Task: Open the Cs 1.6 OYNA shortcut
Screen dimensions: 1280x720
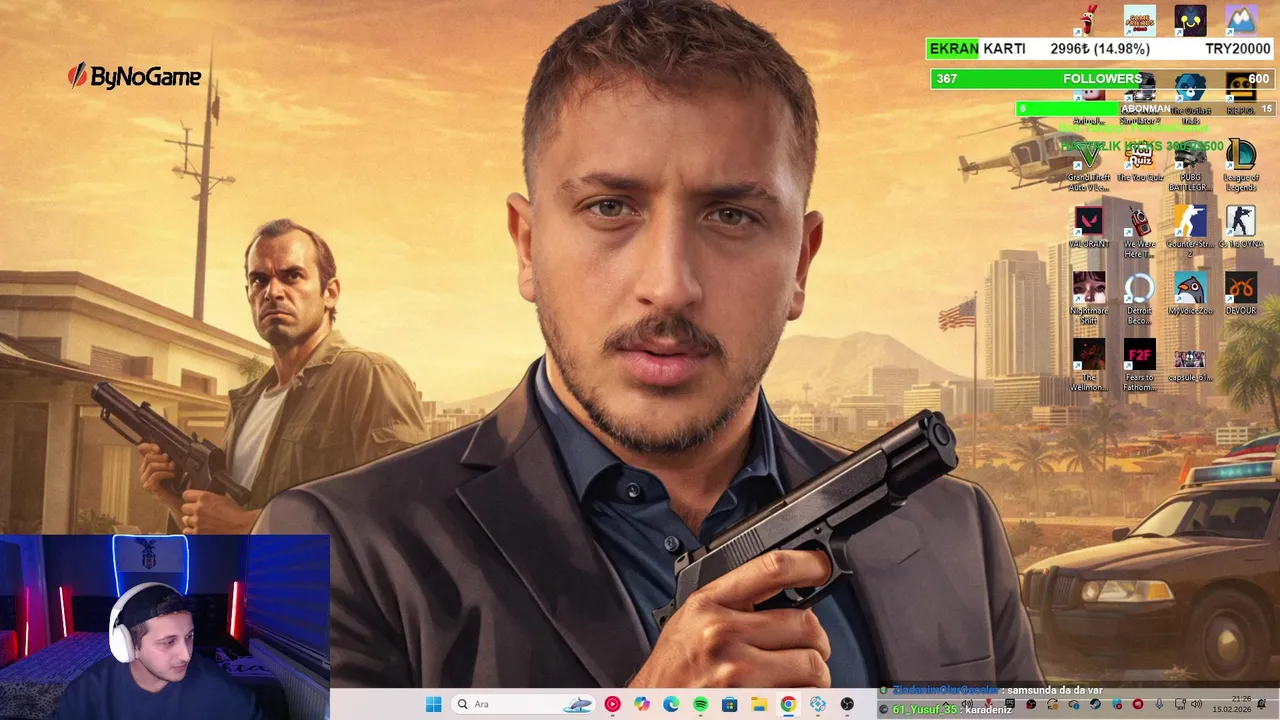Action: (1241, 228)
